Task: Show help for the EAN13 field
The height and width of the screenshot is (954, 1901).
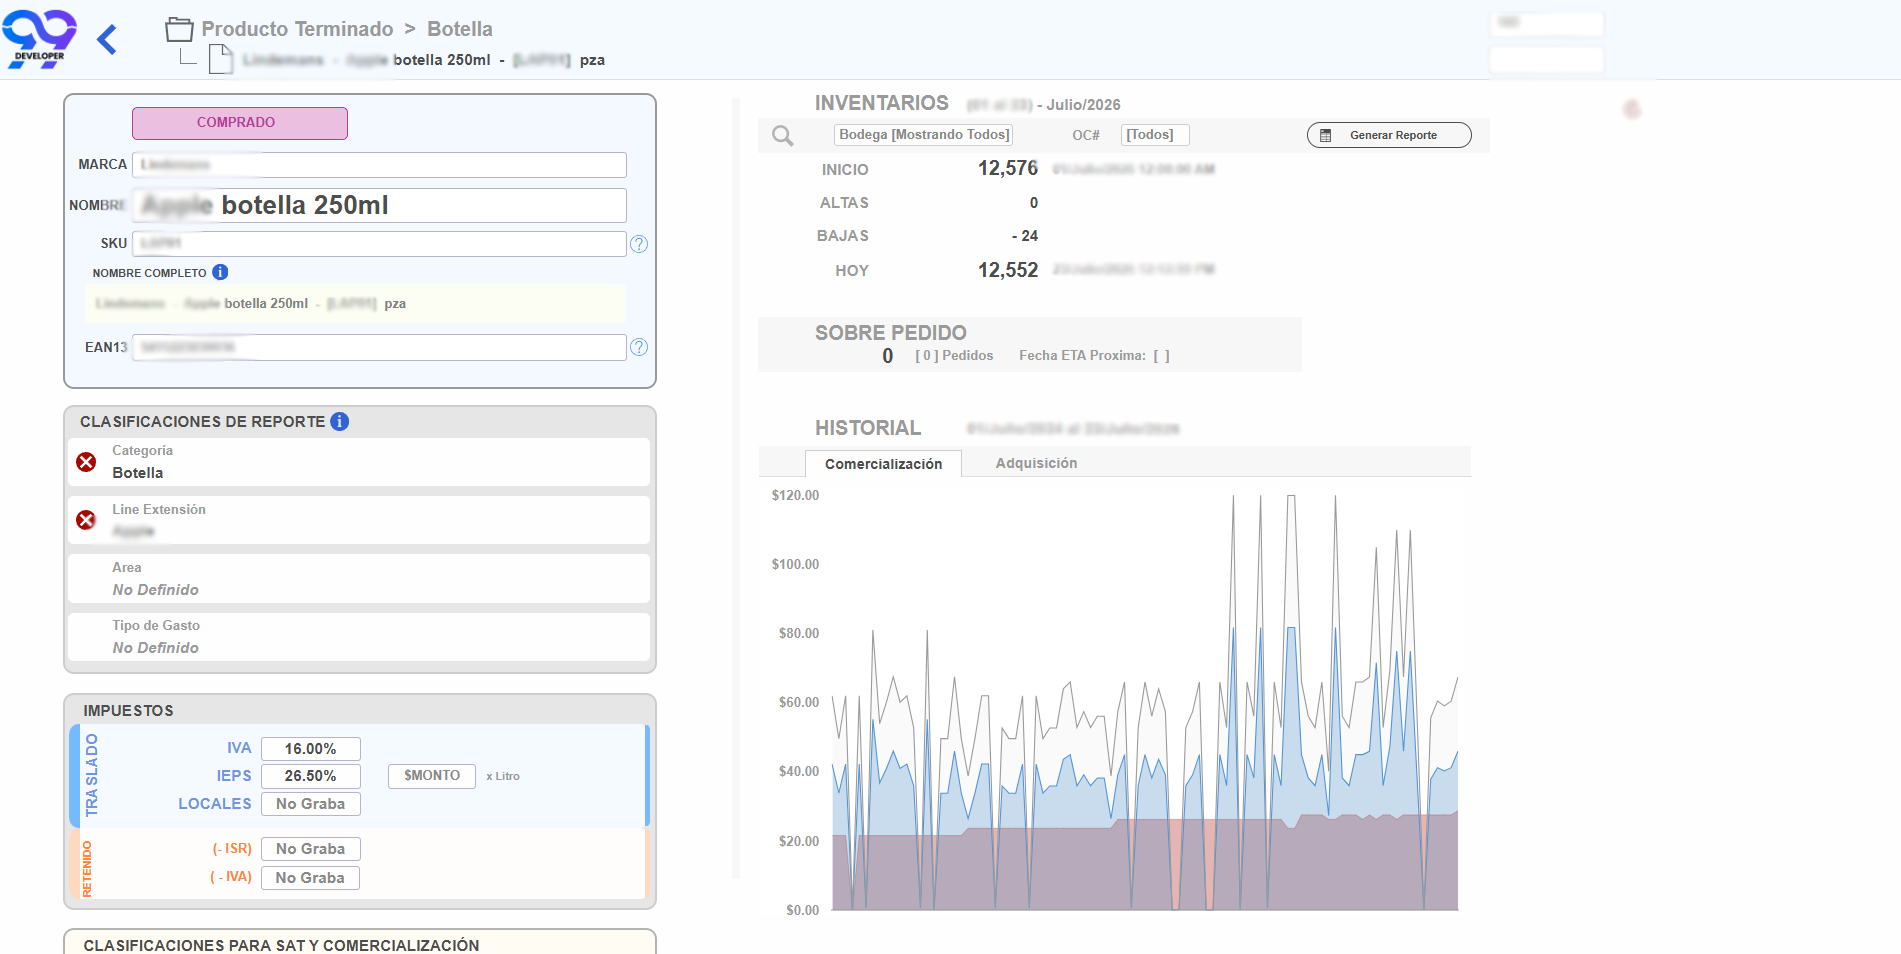Action: click(639, 347)
